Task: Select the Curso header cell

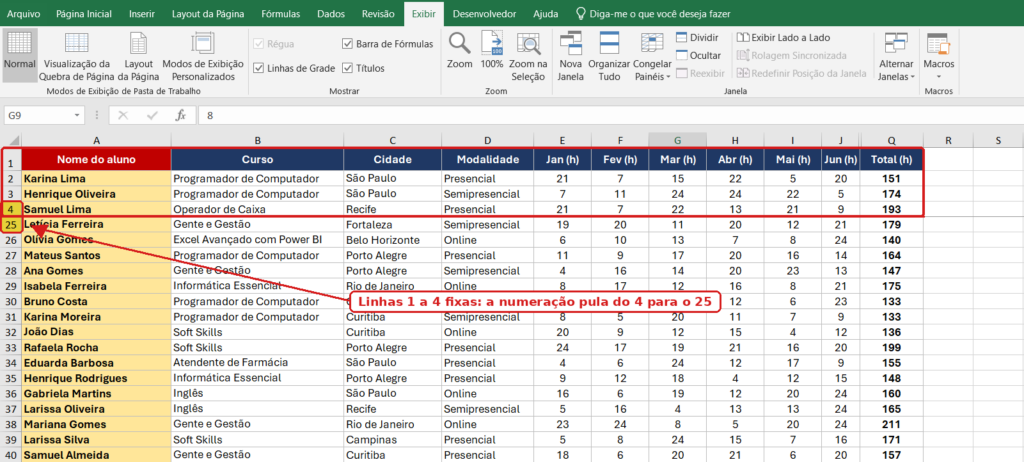Action: pos(257,159)
